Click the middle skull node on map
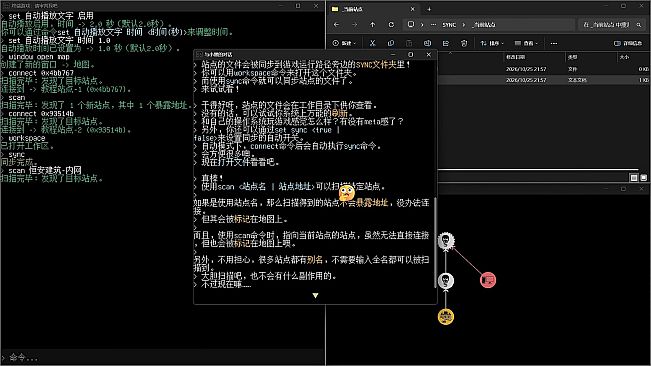 (x=445, y=281)
